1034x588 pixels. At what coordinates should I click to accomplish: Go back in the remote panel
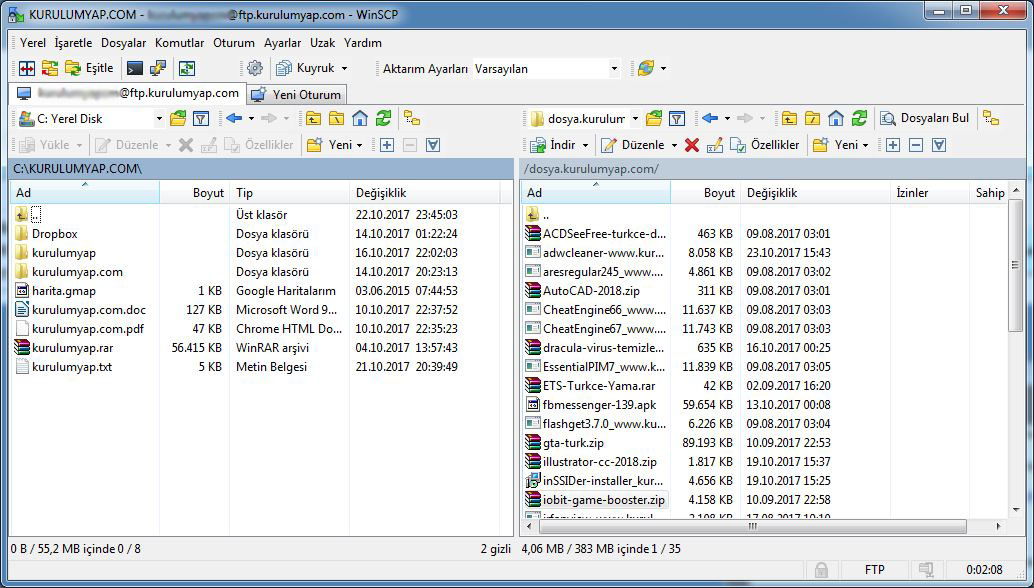point(710,119)
